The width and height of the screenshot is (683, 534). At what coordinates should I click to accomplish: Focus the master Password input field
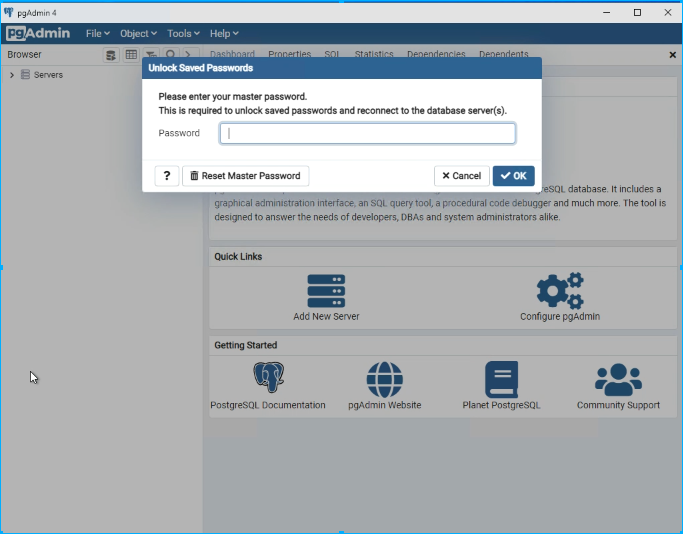click(x=367, y=133)
